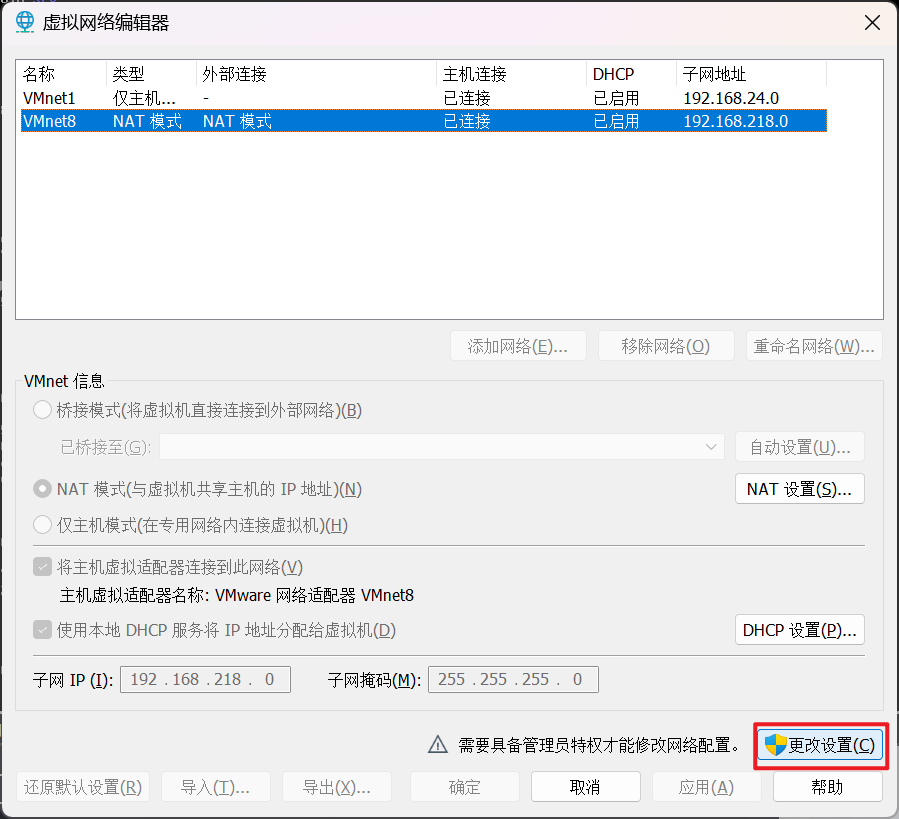Open DHCP 设置 dialog

[800, 630]
